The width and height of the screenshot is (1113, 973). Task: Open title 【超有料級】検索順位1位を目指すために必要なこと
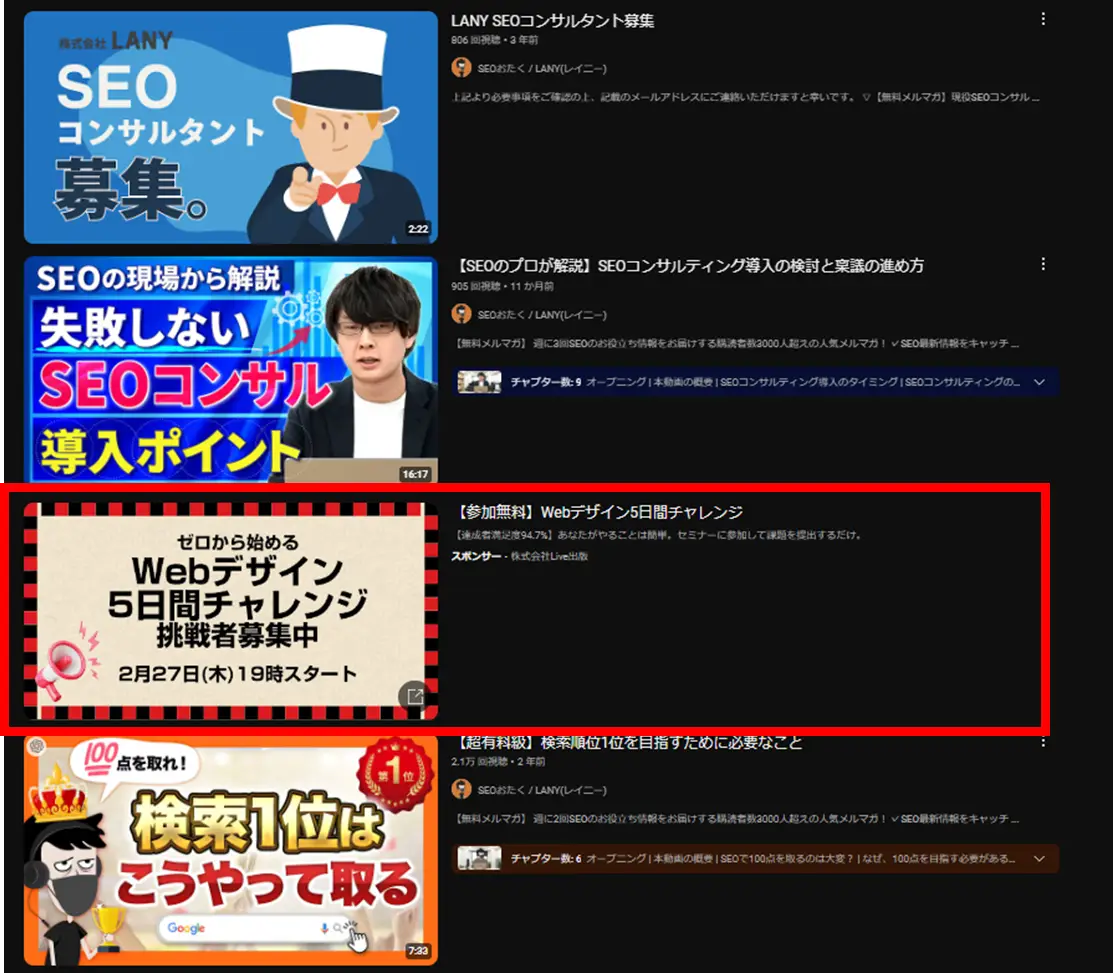coord(627,743)
